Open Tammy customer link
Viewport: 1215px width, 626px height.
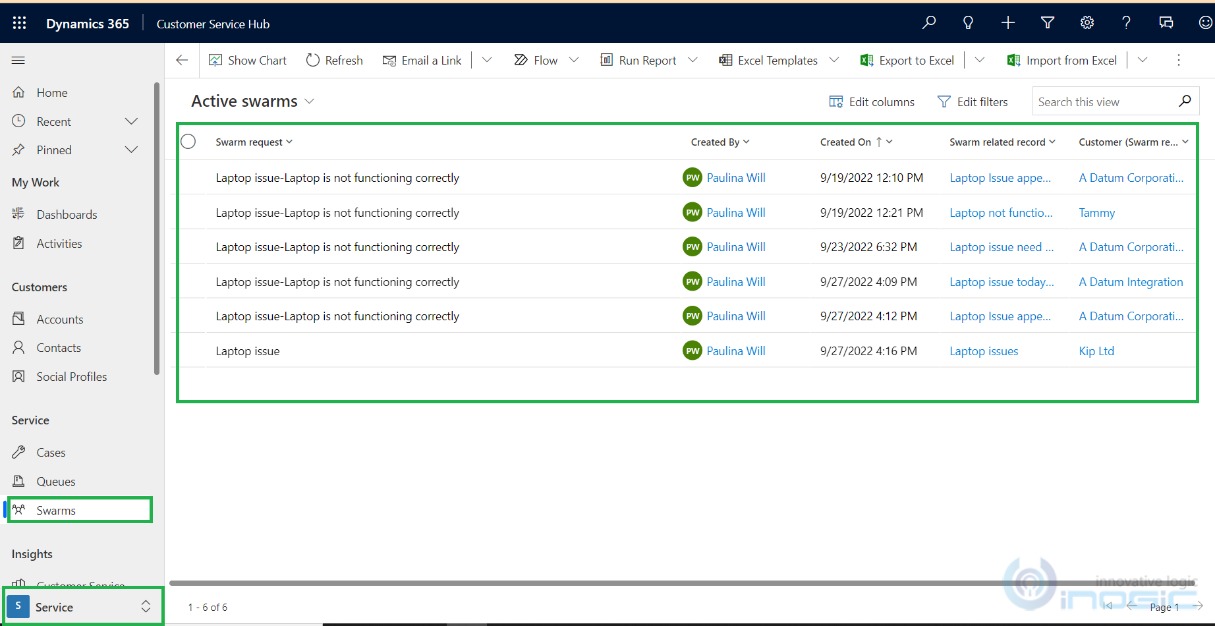[x=1097, y=213]
